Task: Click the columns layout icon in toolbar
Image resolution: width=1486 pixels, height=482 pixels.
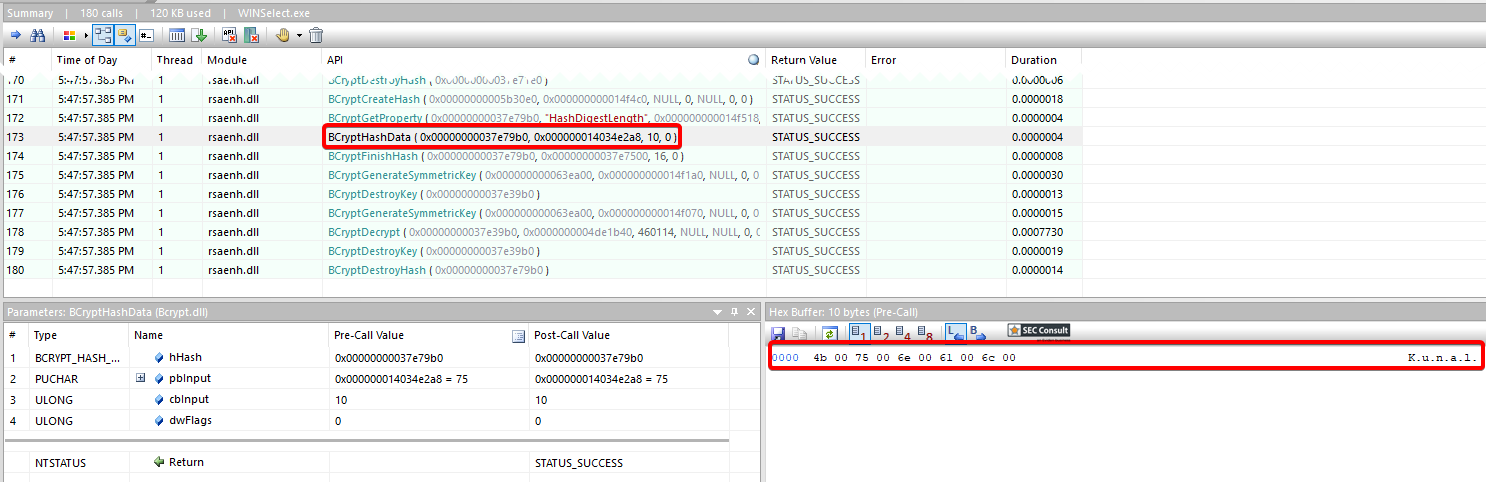Action: (x=177, y=35)
